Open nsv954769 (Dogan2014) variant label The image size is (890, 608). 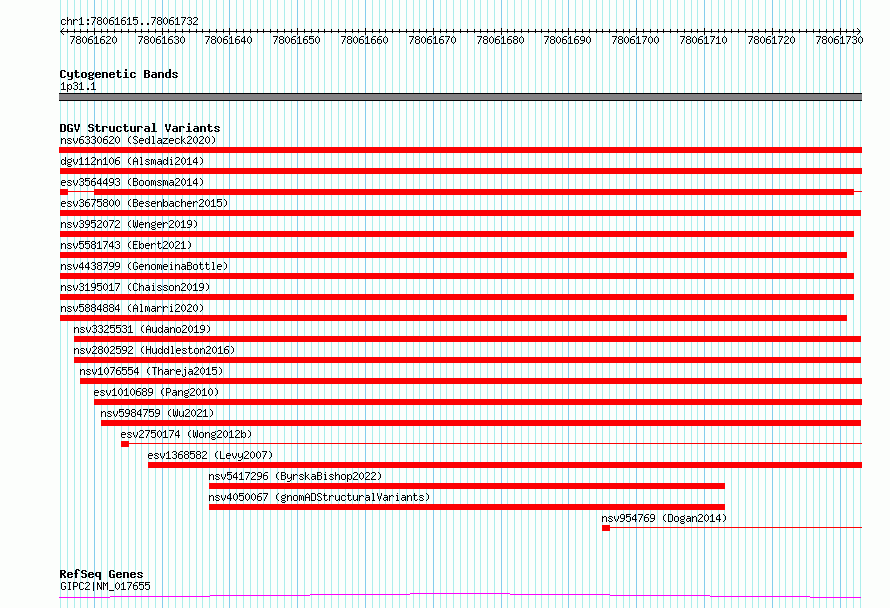tap(664, 518)
